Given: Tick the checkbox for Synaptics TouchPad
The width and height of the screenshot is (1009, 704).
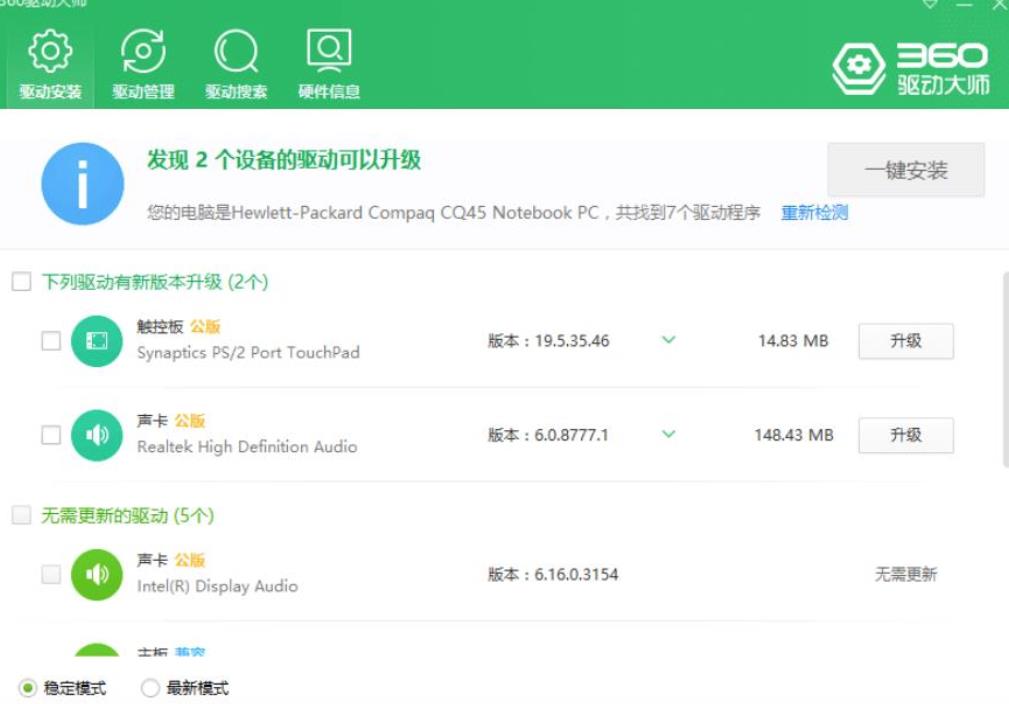Looking at the screenshot, I should (x=51, y=341).
